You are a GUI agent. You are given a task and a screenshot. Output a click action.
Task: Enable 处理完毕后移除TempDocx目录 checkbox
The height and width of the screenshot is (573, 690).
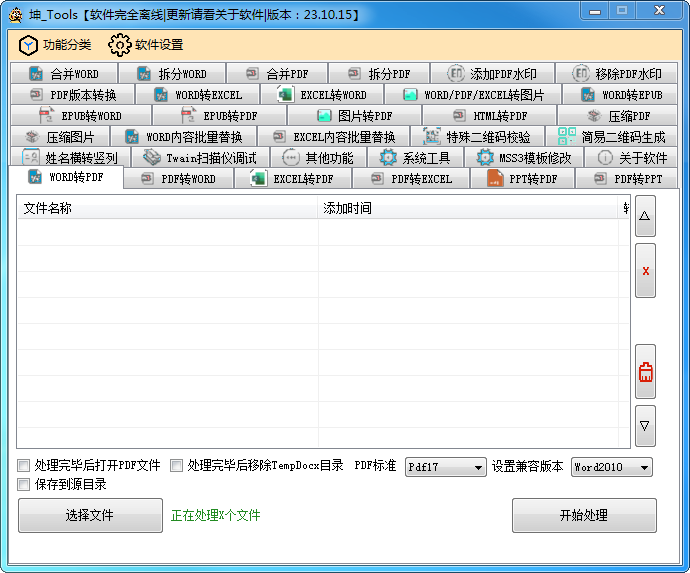pyautogui.click(x=176, y=466)
